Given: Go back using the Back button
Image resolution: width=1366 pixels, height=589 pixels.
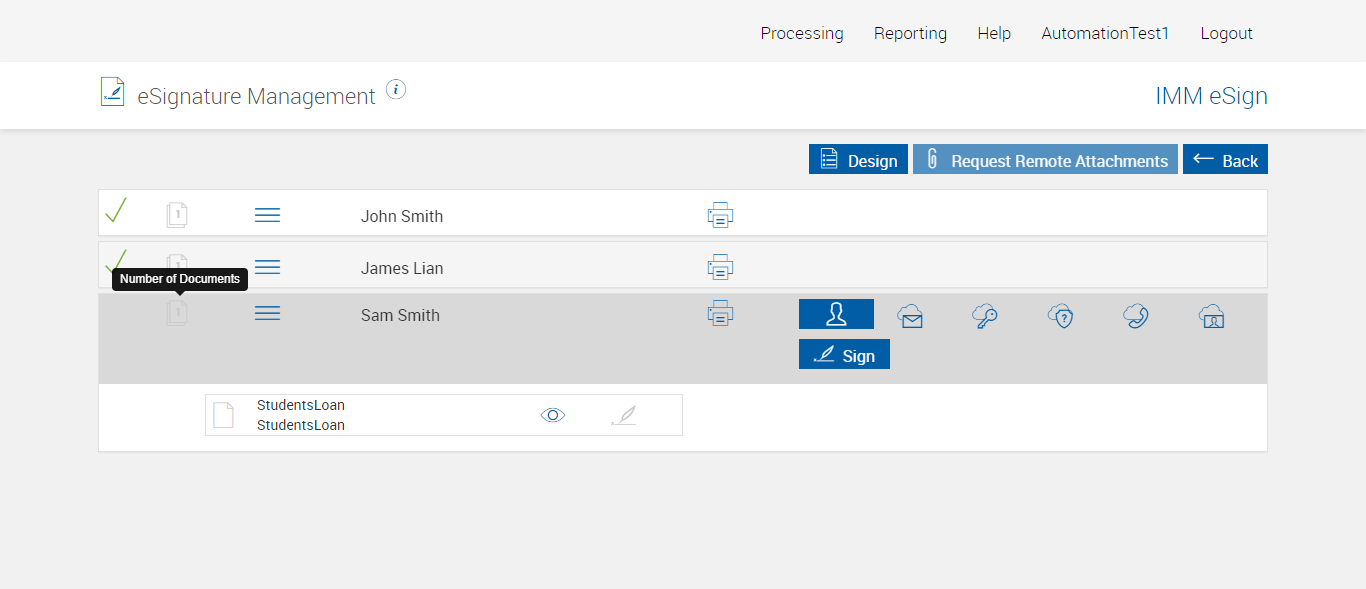Looking at the screenshot, I should [1225, 160].
